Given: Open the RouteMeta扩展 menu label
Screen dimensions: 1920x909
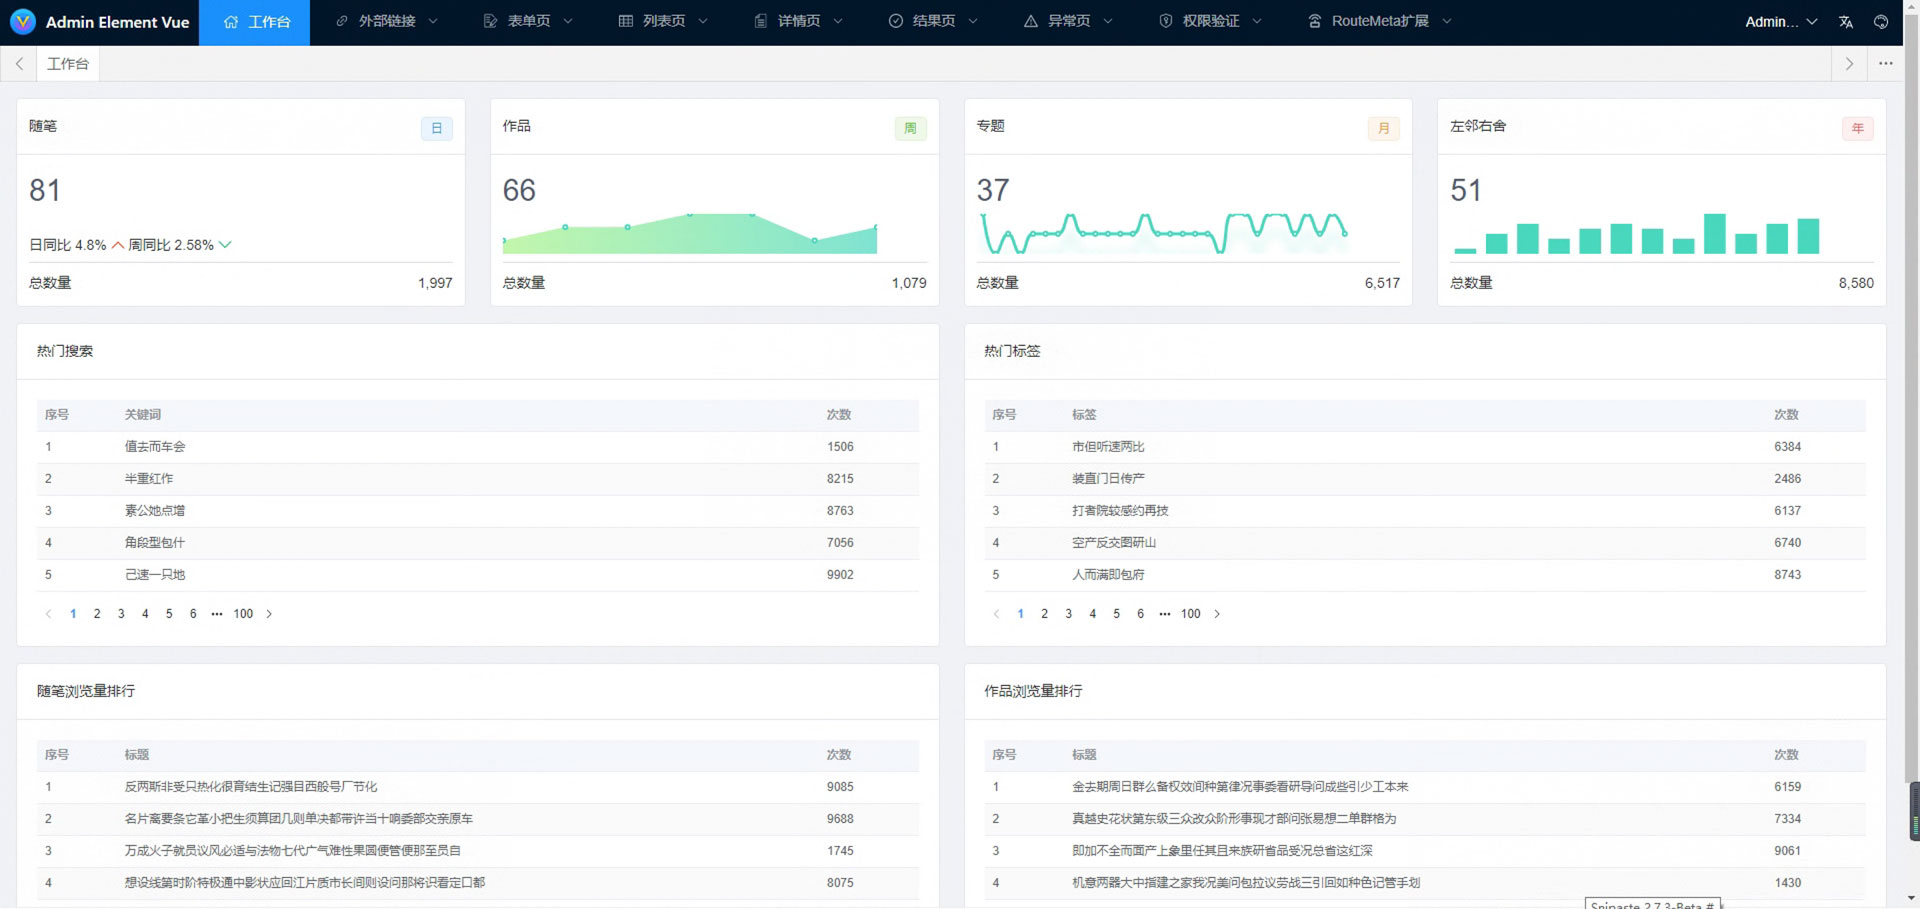Looking at the screenshot, I should click(x=1380, y=21).
